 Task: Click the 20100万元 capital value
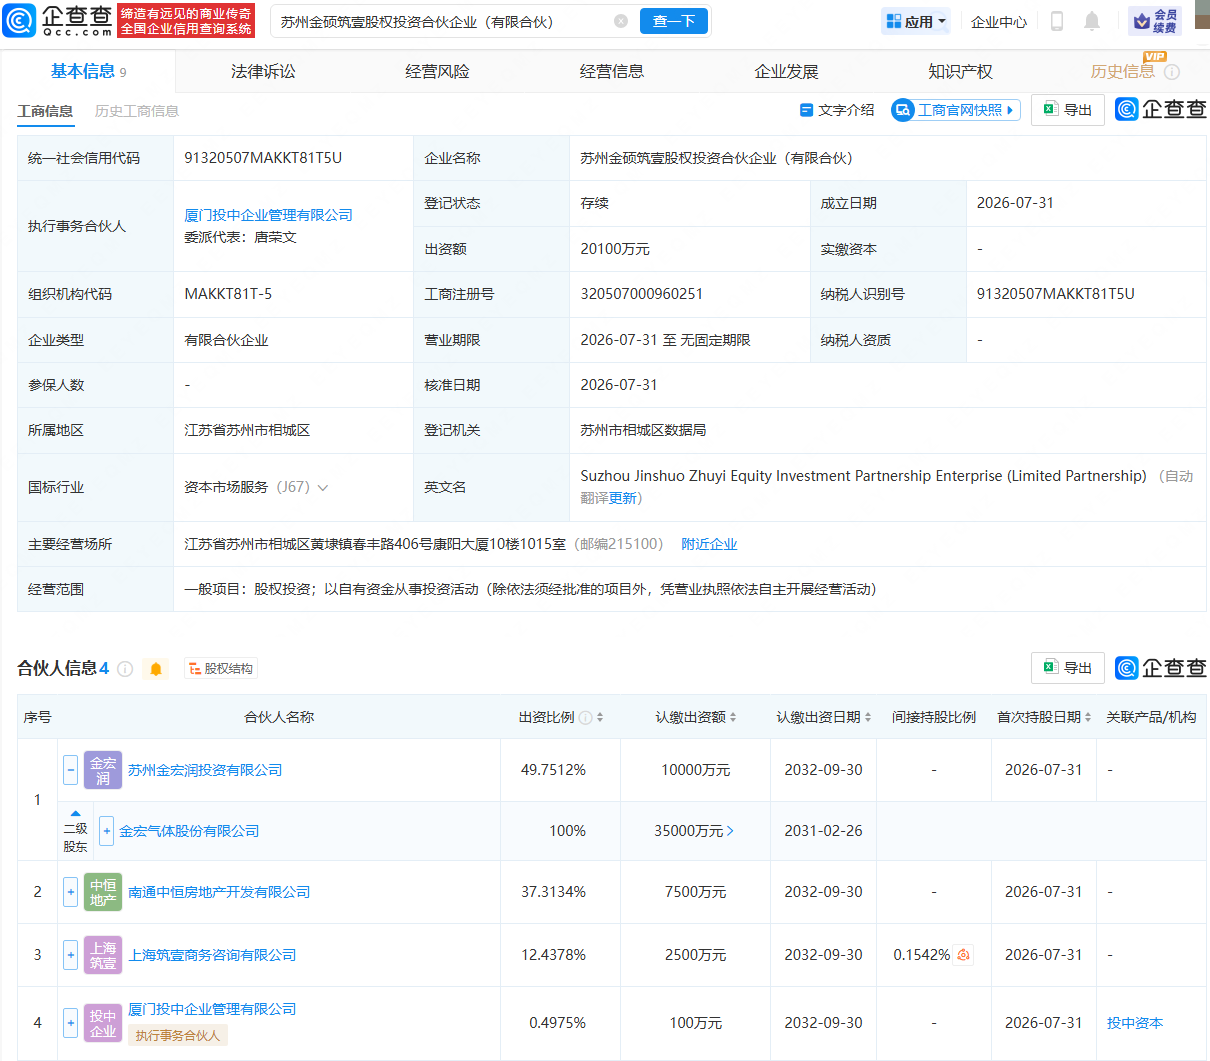pos(615,249)
